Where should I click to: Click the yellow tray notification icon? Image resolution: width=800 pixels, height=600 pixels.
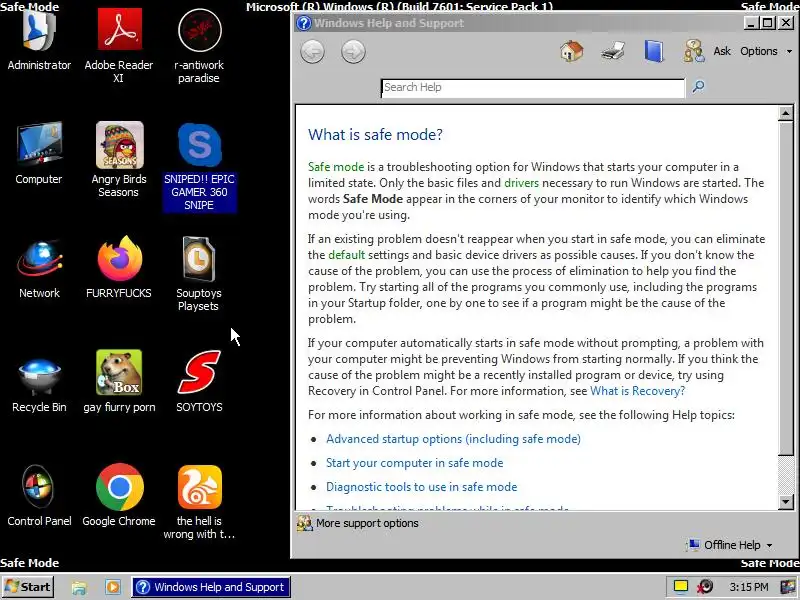[x=681, y=586]
